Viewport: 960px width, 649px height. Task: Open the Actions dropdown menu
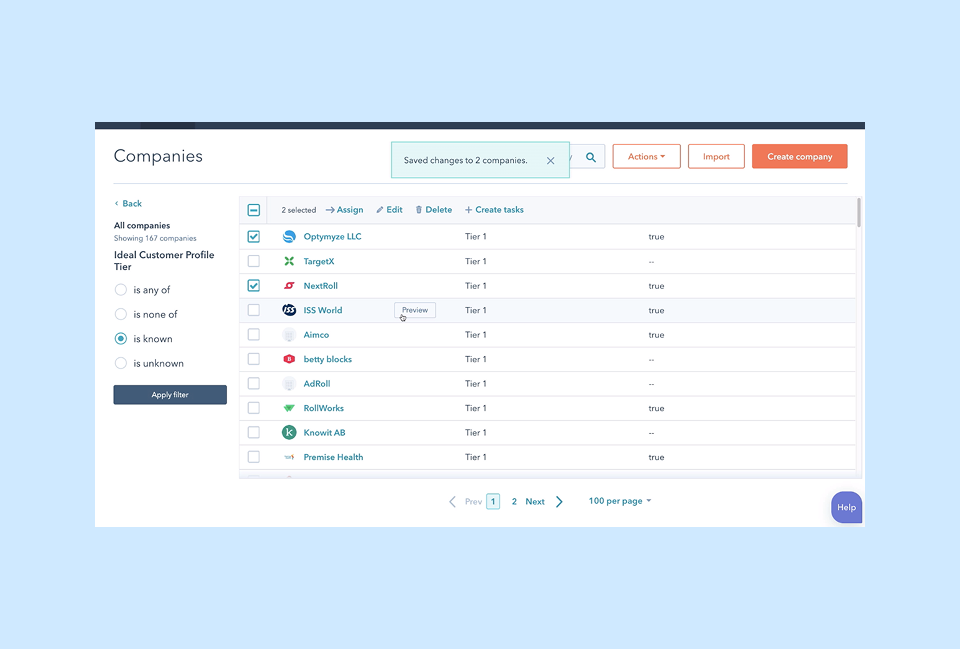click(x=646, y=157)
